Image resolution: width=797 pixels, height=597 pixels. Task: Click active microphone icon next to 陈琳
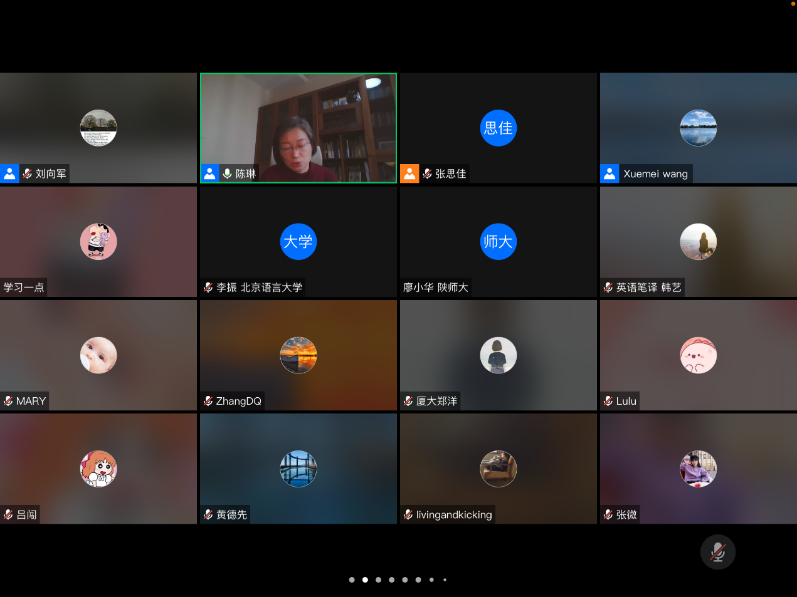click(x=227, y=174)
